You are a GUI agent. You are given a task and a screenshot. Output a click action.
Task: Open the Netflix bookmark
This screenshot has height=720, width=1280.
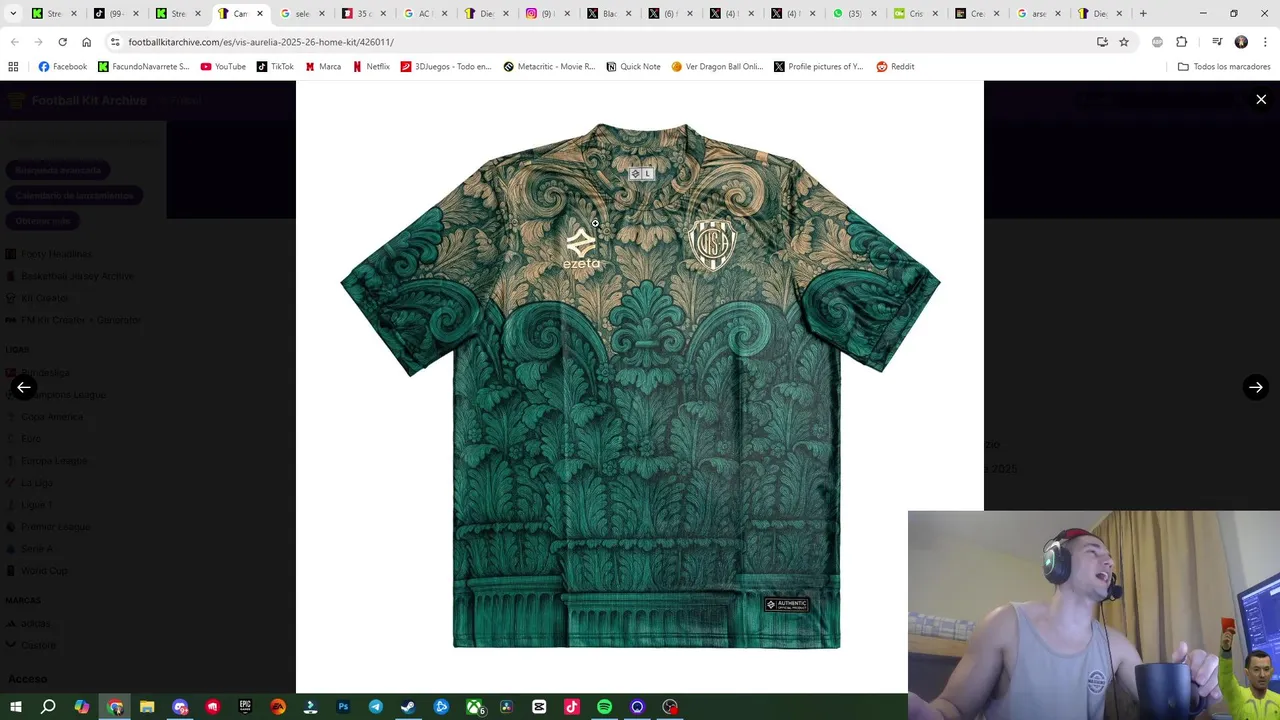[x=371, y=66]
